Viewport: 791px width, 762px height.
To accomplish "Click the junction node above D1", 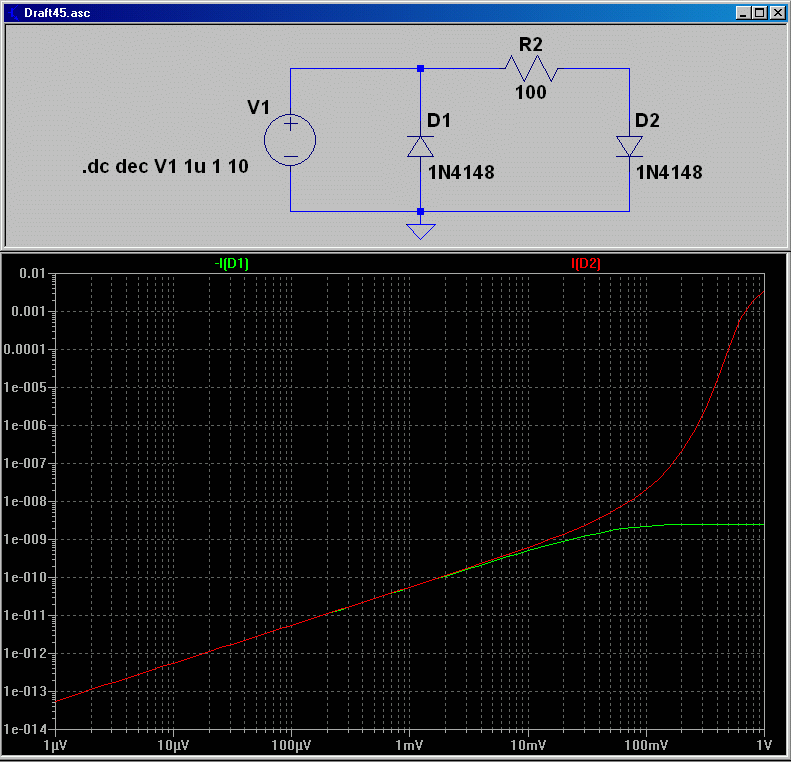I will (420, 69).
